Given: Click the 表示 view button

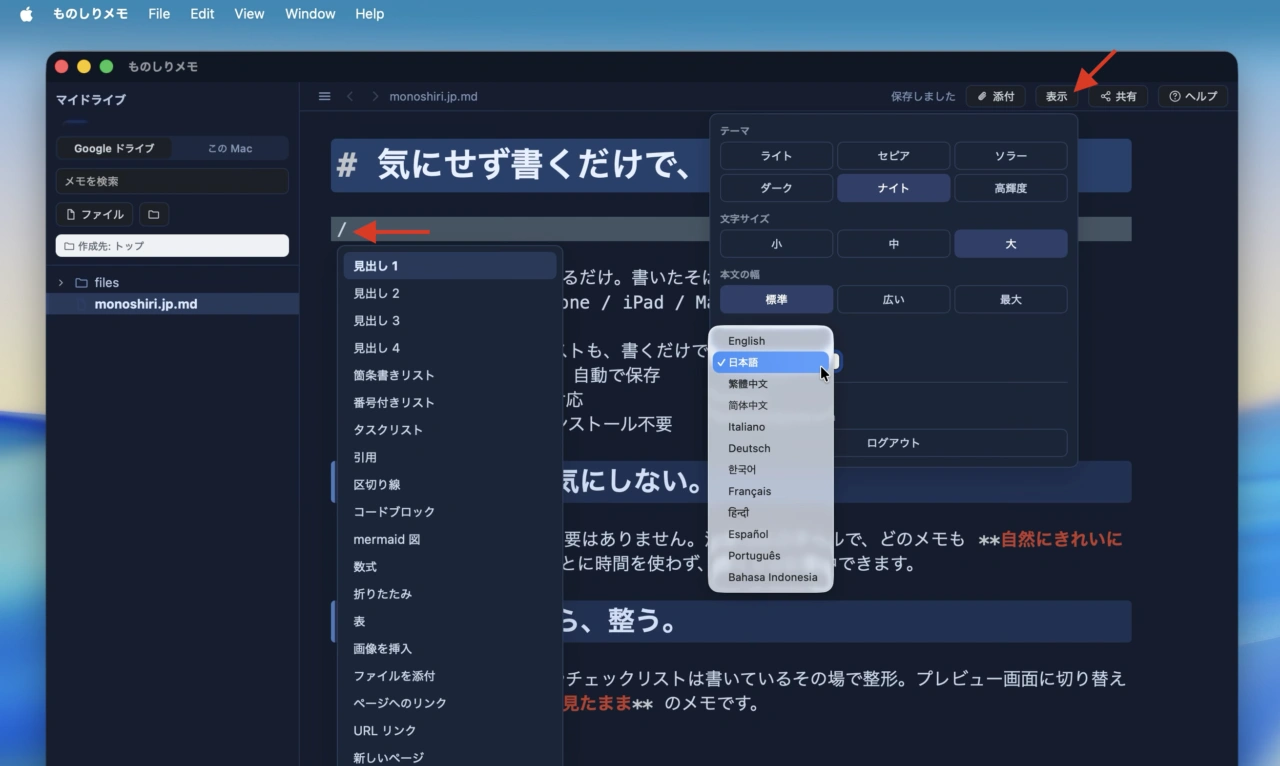Looking at the screenshot, I should [1057, 96].
